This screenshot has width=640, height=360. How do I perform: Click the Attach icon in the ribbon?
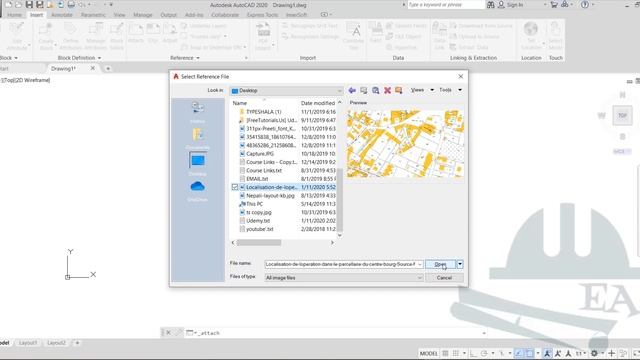pyautogui.click(x=136, y=33)
